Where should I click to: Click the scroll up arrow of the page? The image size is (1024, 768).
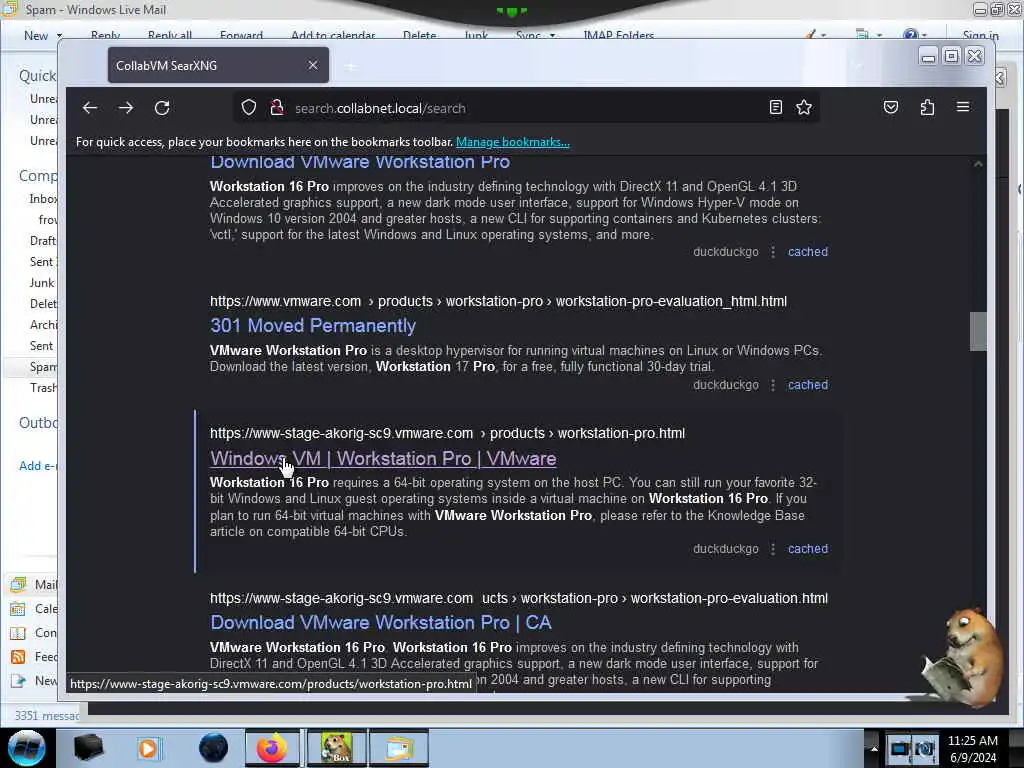coord(978,164)
